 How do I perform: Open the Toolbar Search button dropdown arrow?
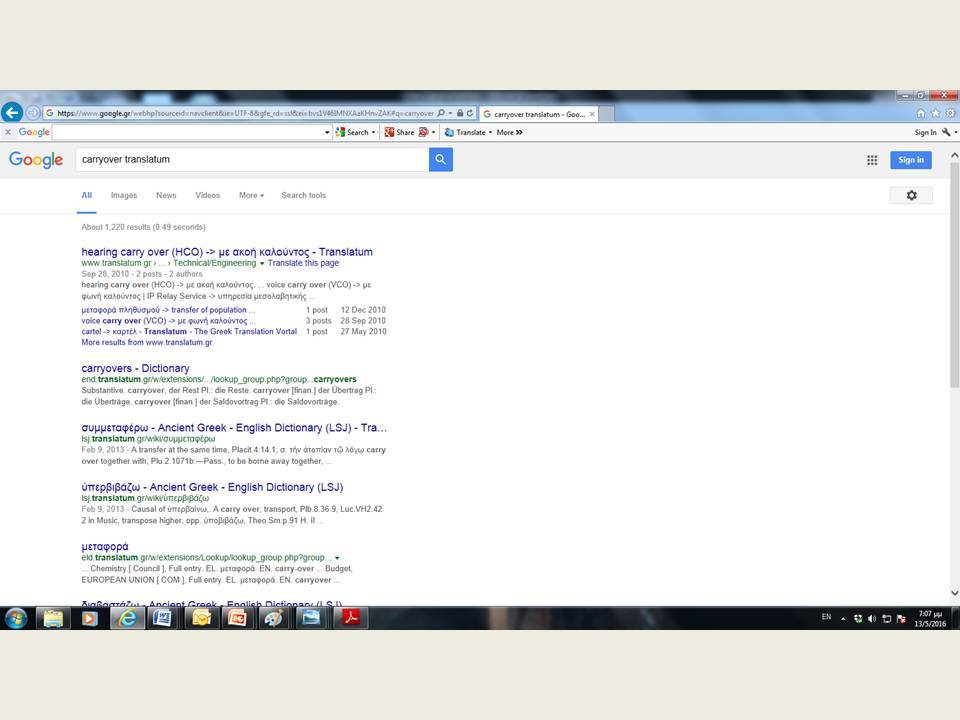click(373, 132)
